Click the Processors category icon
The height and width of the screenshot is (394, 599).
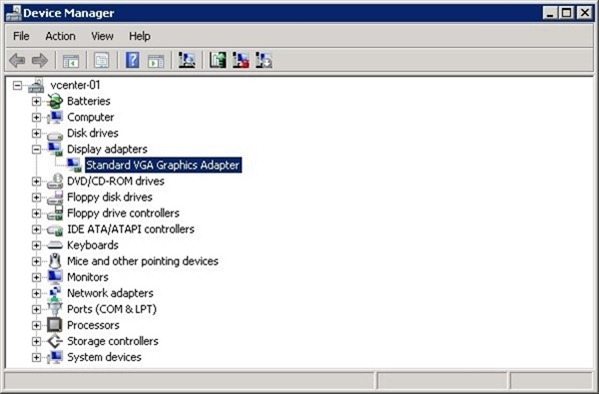(55, 325)
